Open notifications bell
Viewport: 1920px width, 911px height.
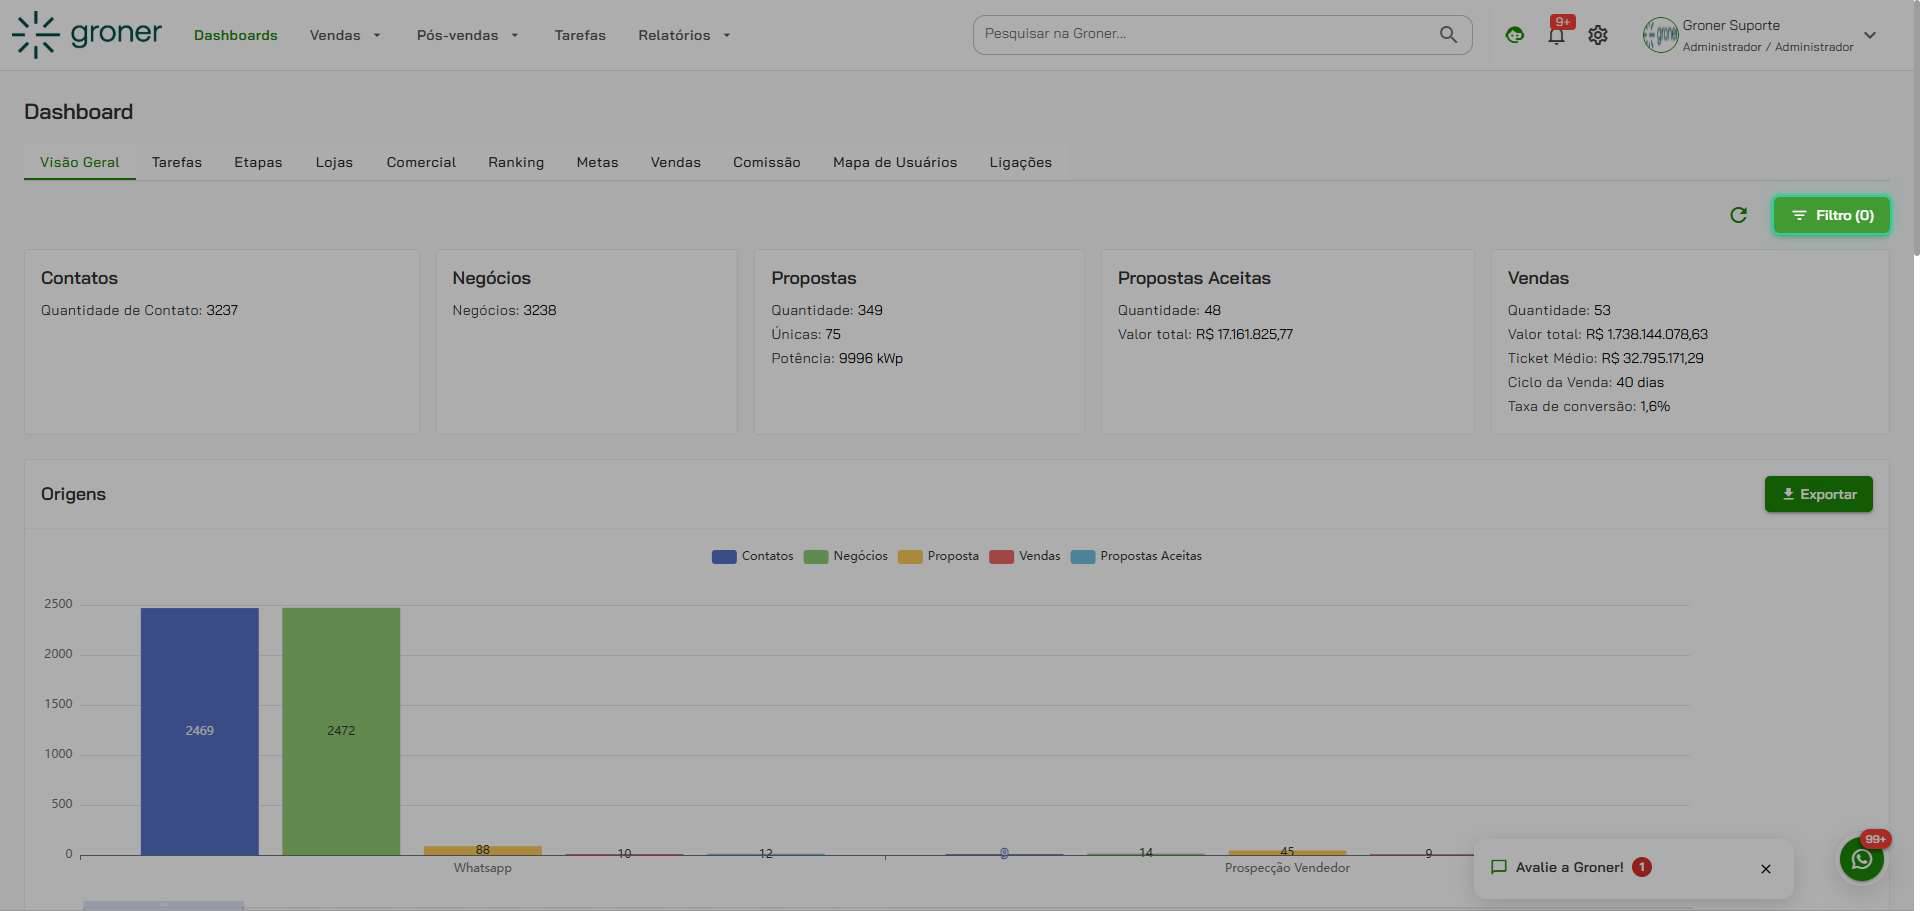1556,36
